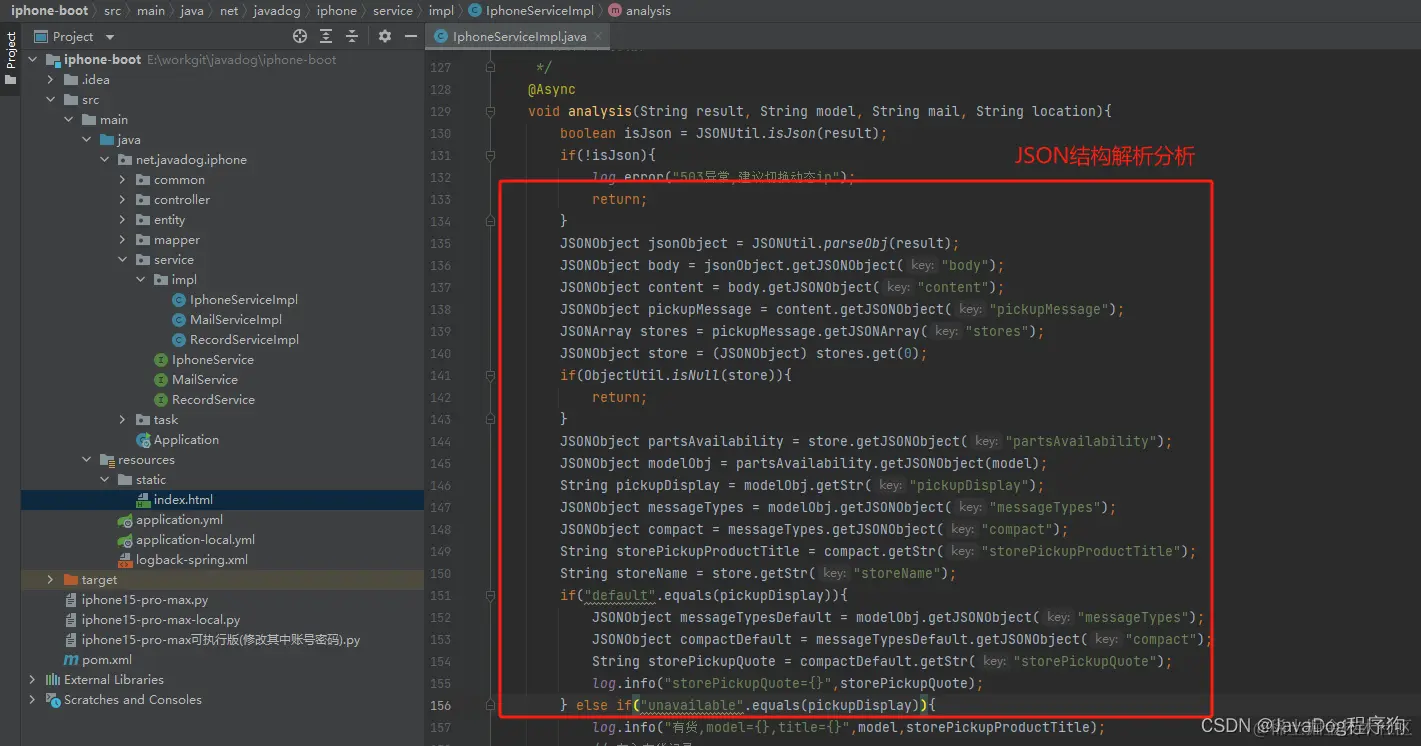Screen dimensions: 1421x746
Task: Select iphone15-pro-max.py file
Action: 144,600
